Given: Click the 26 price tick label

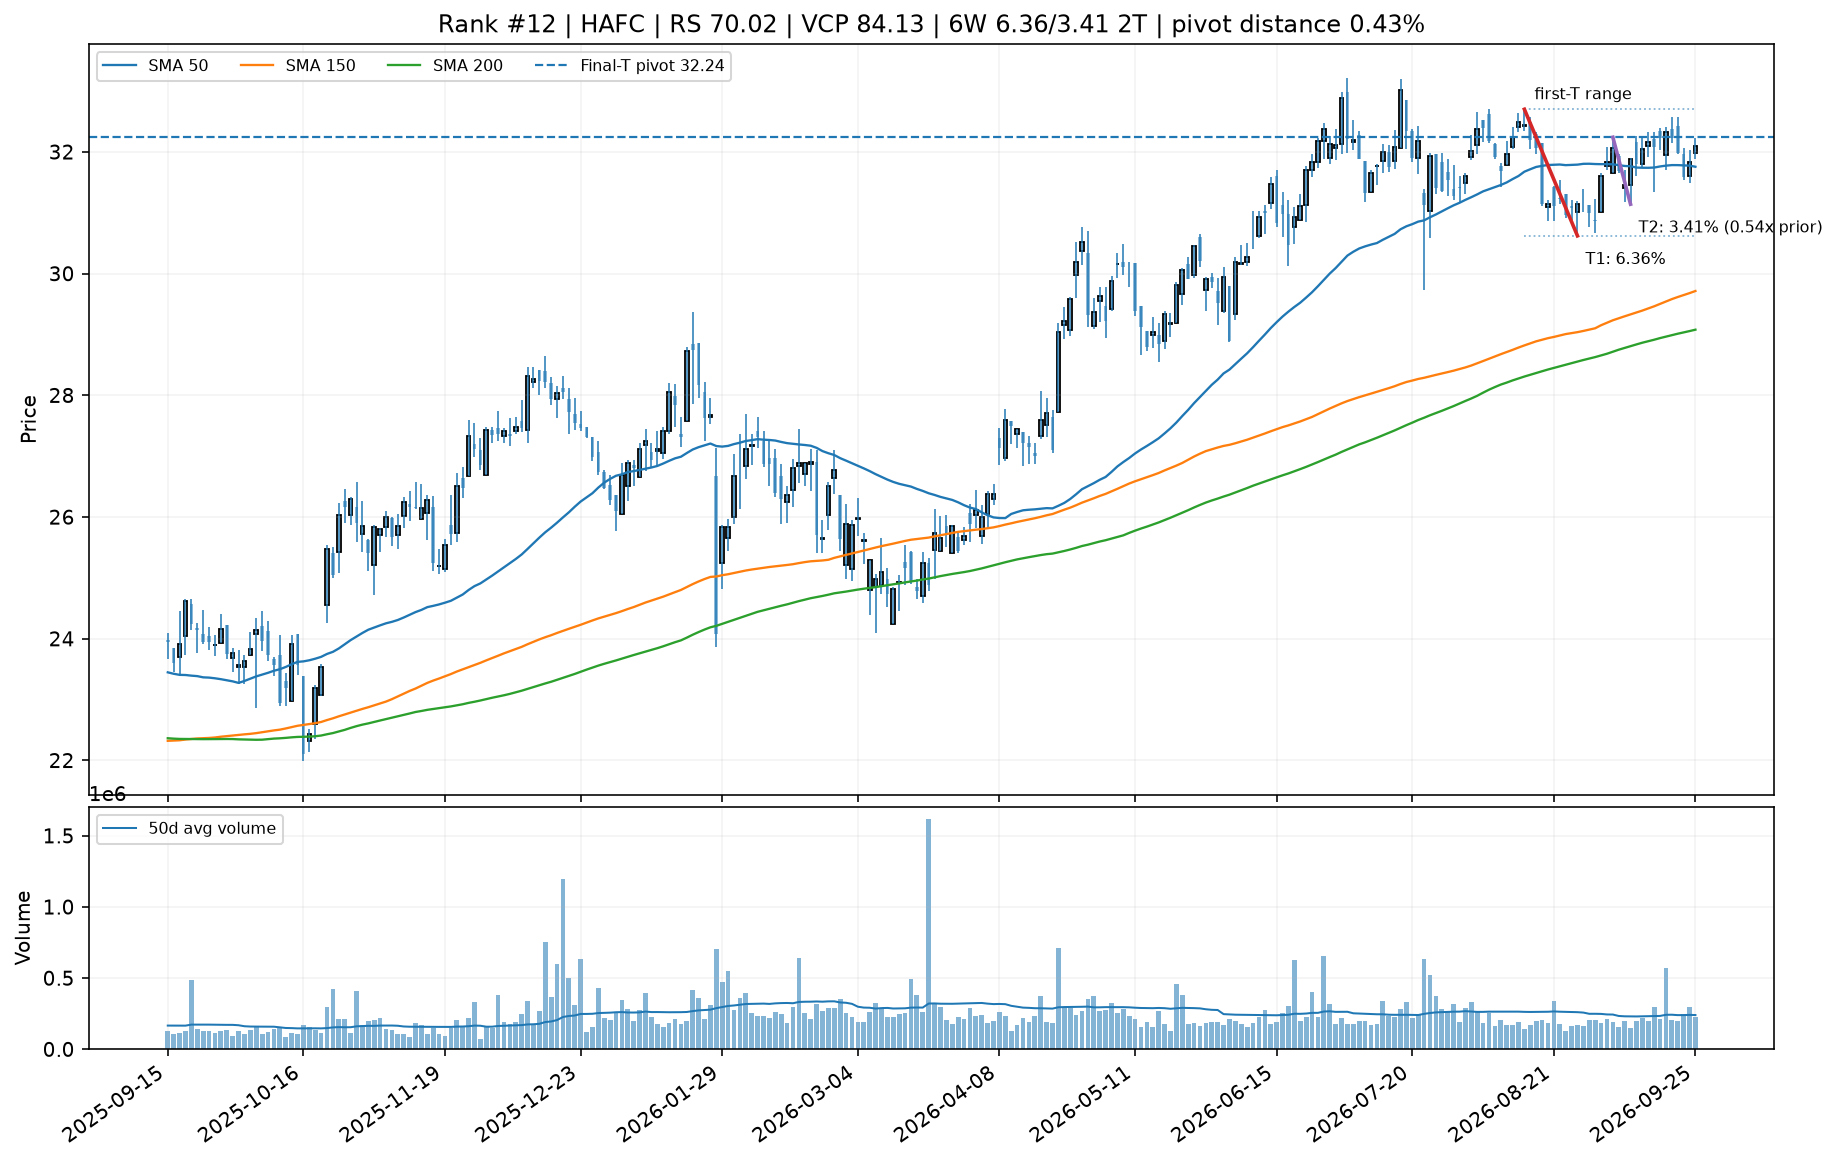Looking at the screenshot, I should point(63,518).
